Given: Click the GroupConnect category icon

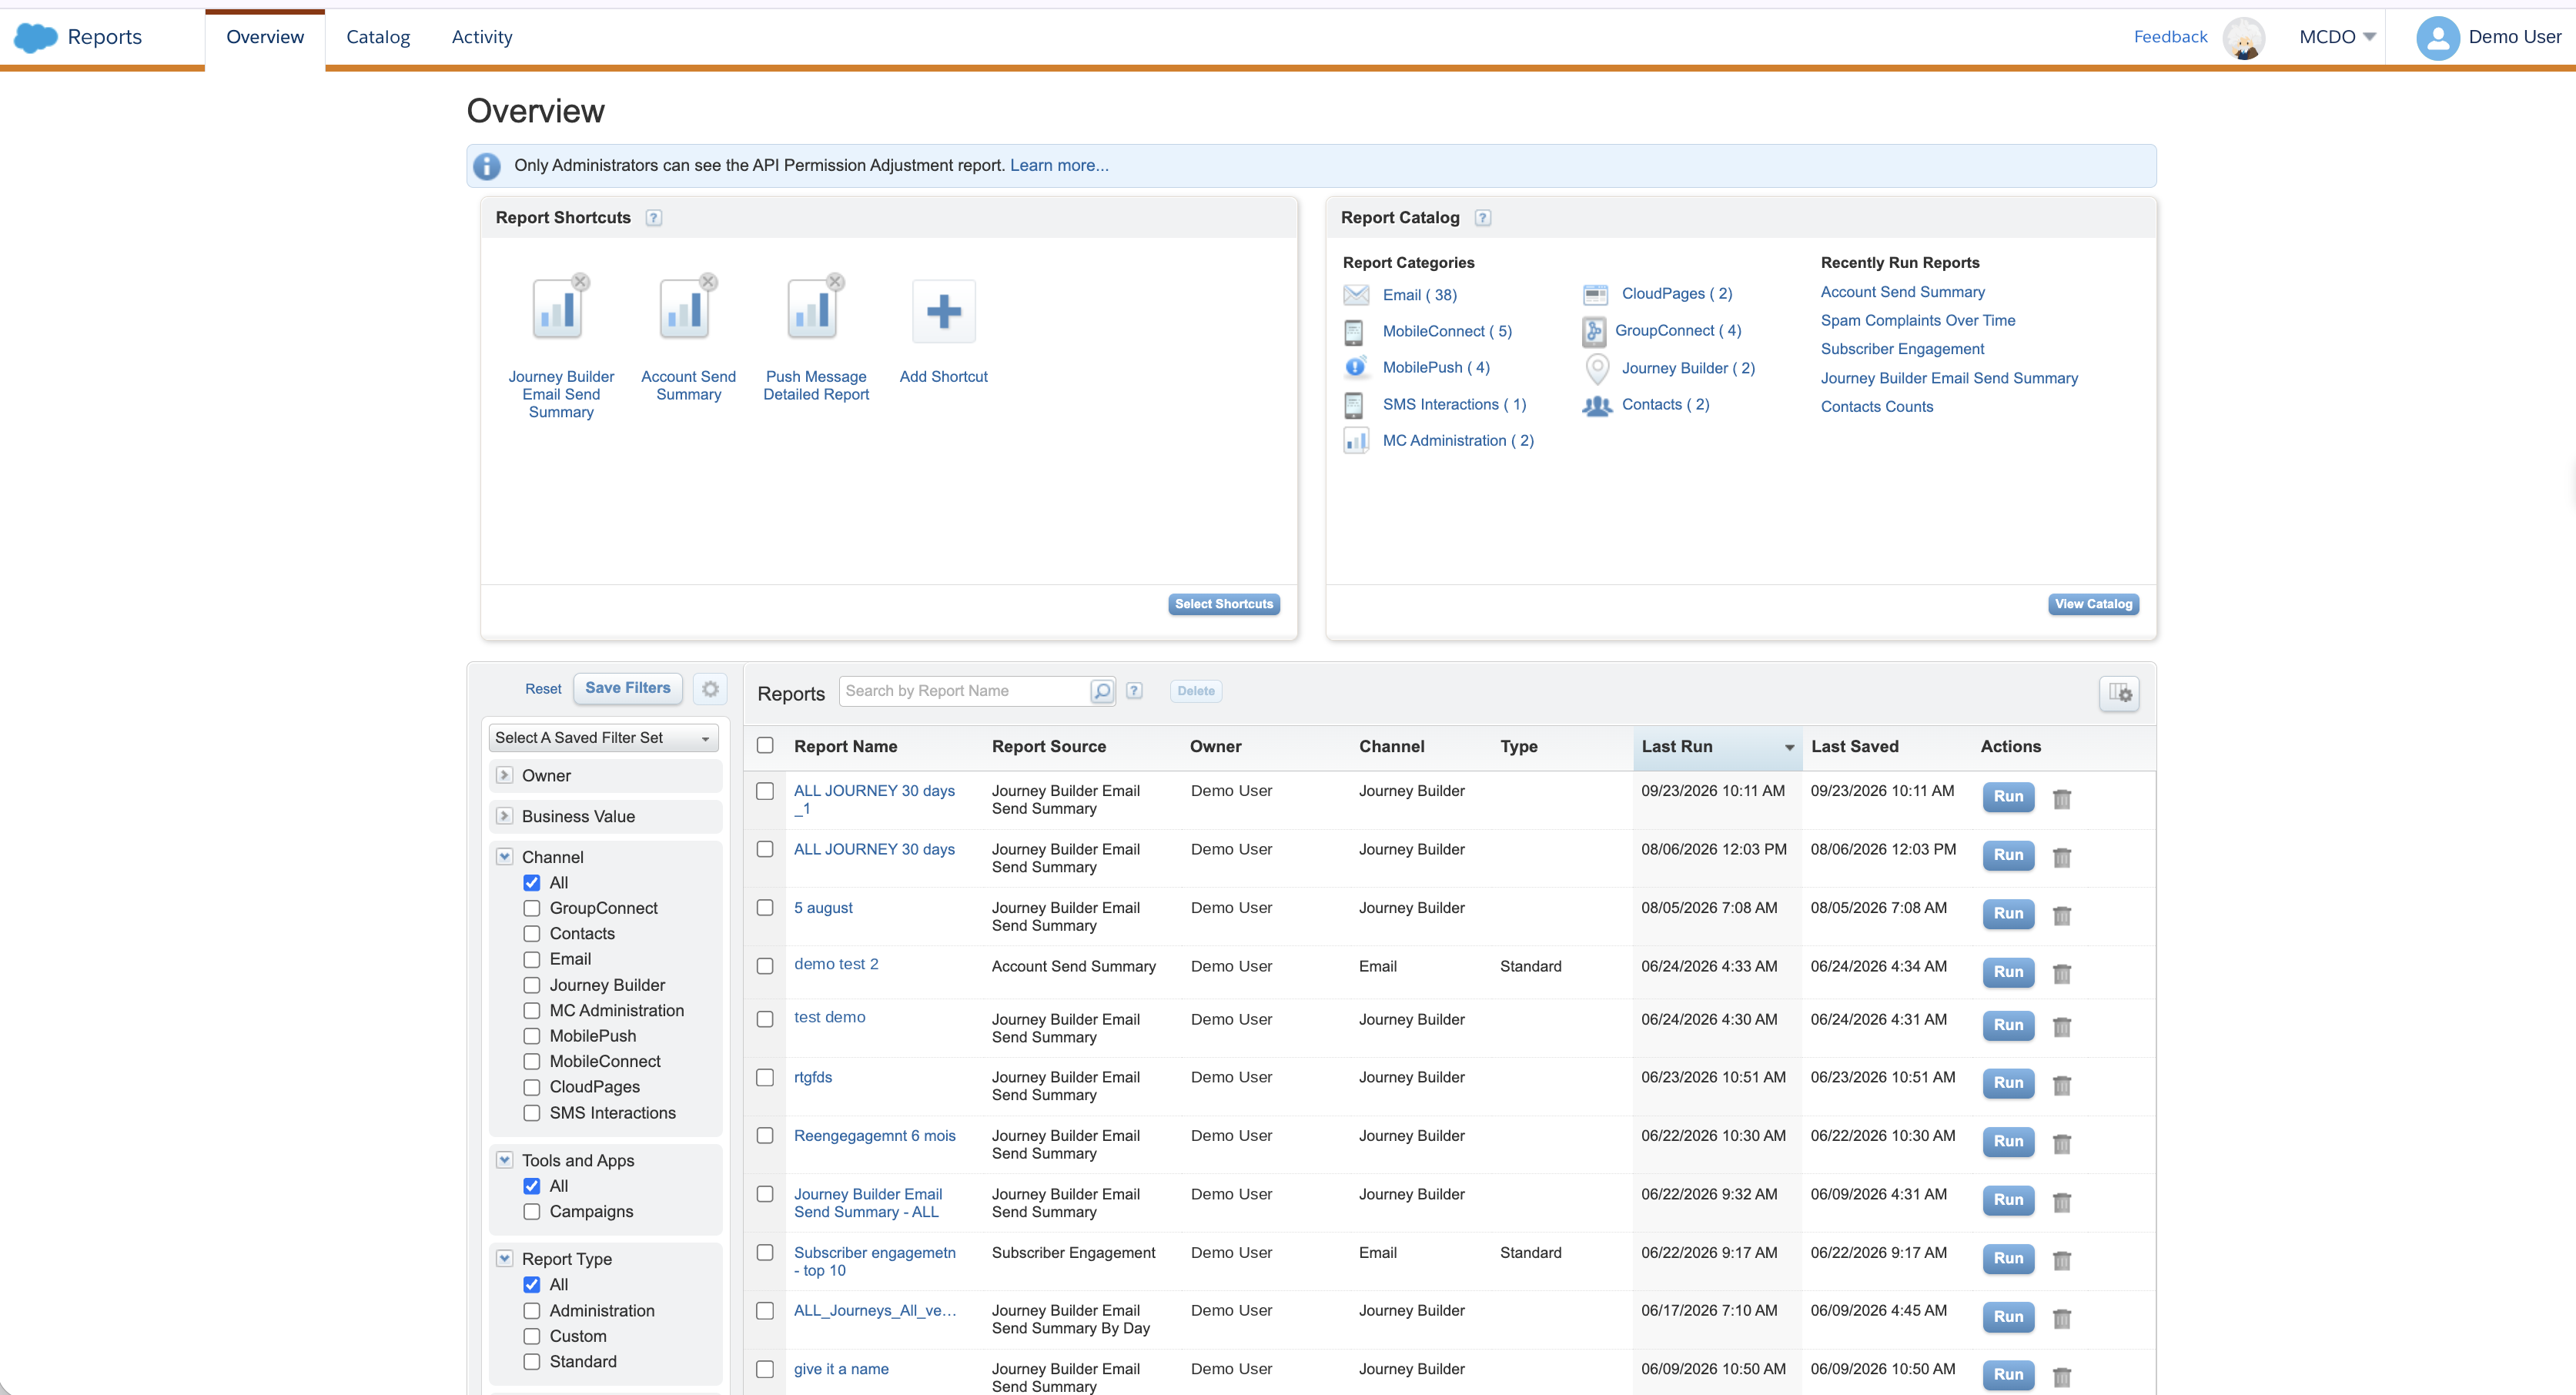Looking at the screenshot, I should (x=1594, y=331).
